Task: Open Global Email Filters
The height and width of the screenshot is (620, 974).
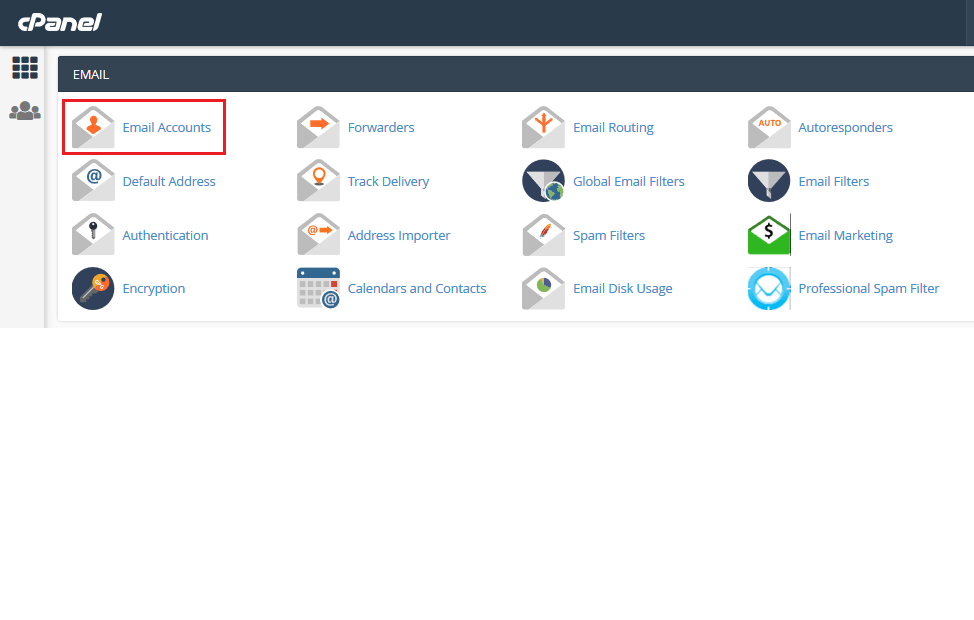Action: pos(543,181)
